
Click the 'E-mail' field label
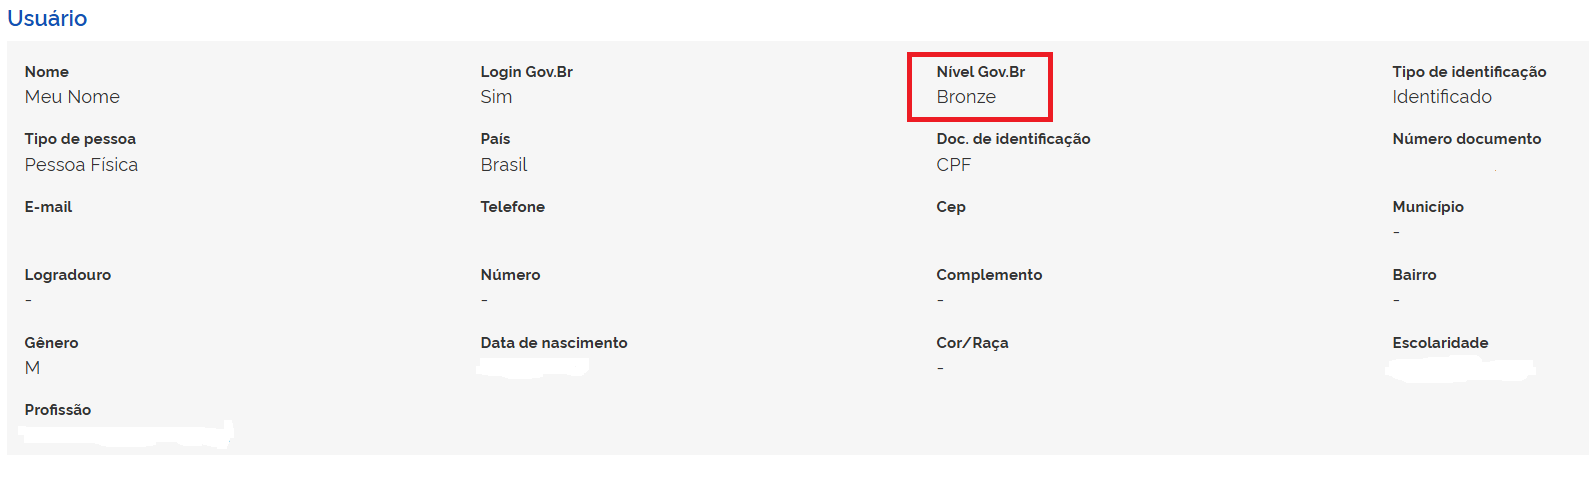tap(48, 207)
